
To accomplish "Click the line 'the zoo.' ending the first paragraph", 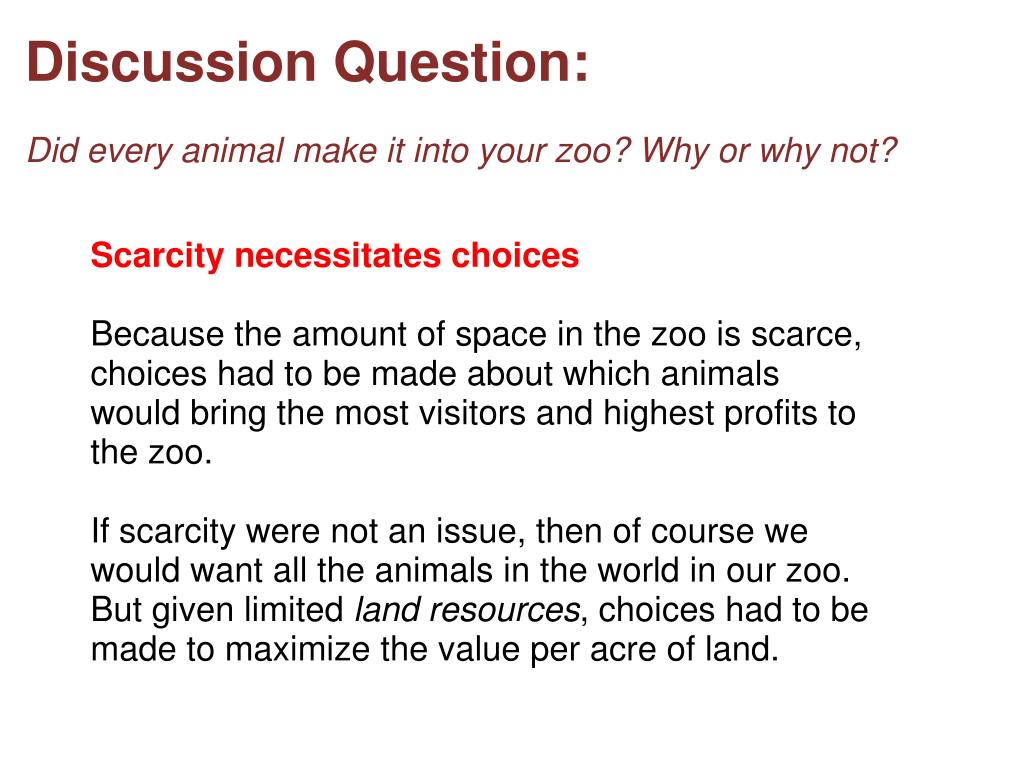I will point(151,452).
